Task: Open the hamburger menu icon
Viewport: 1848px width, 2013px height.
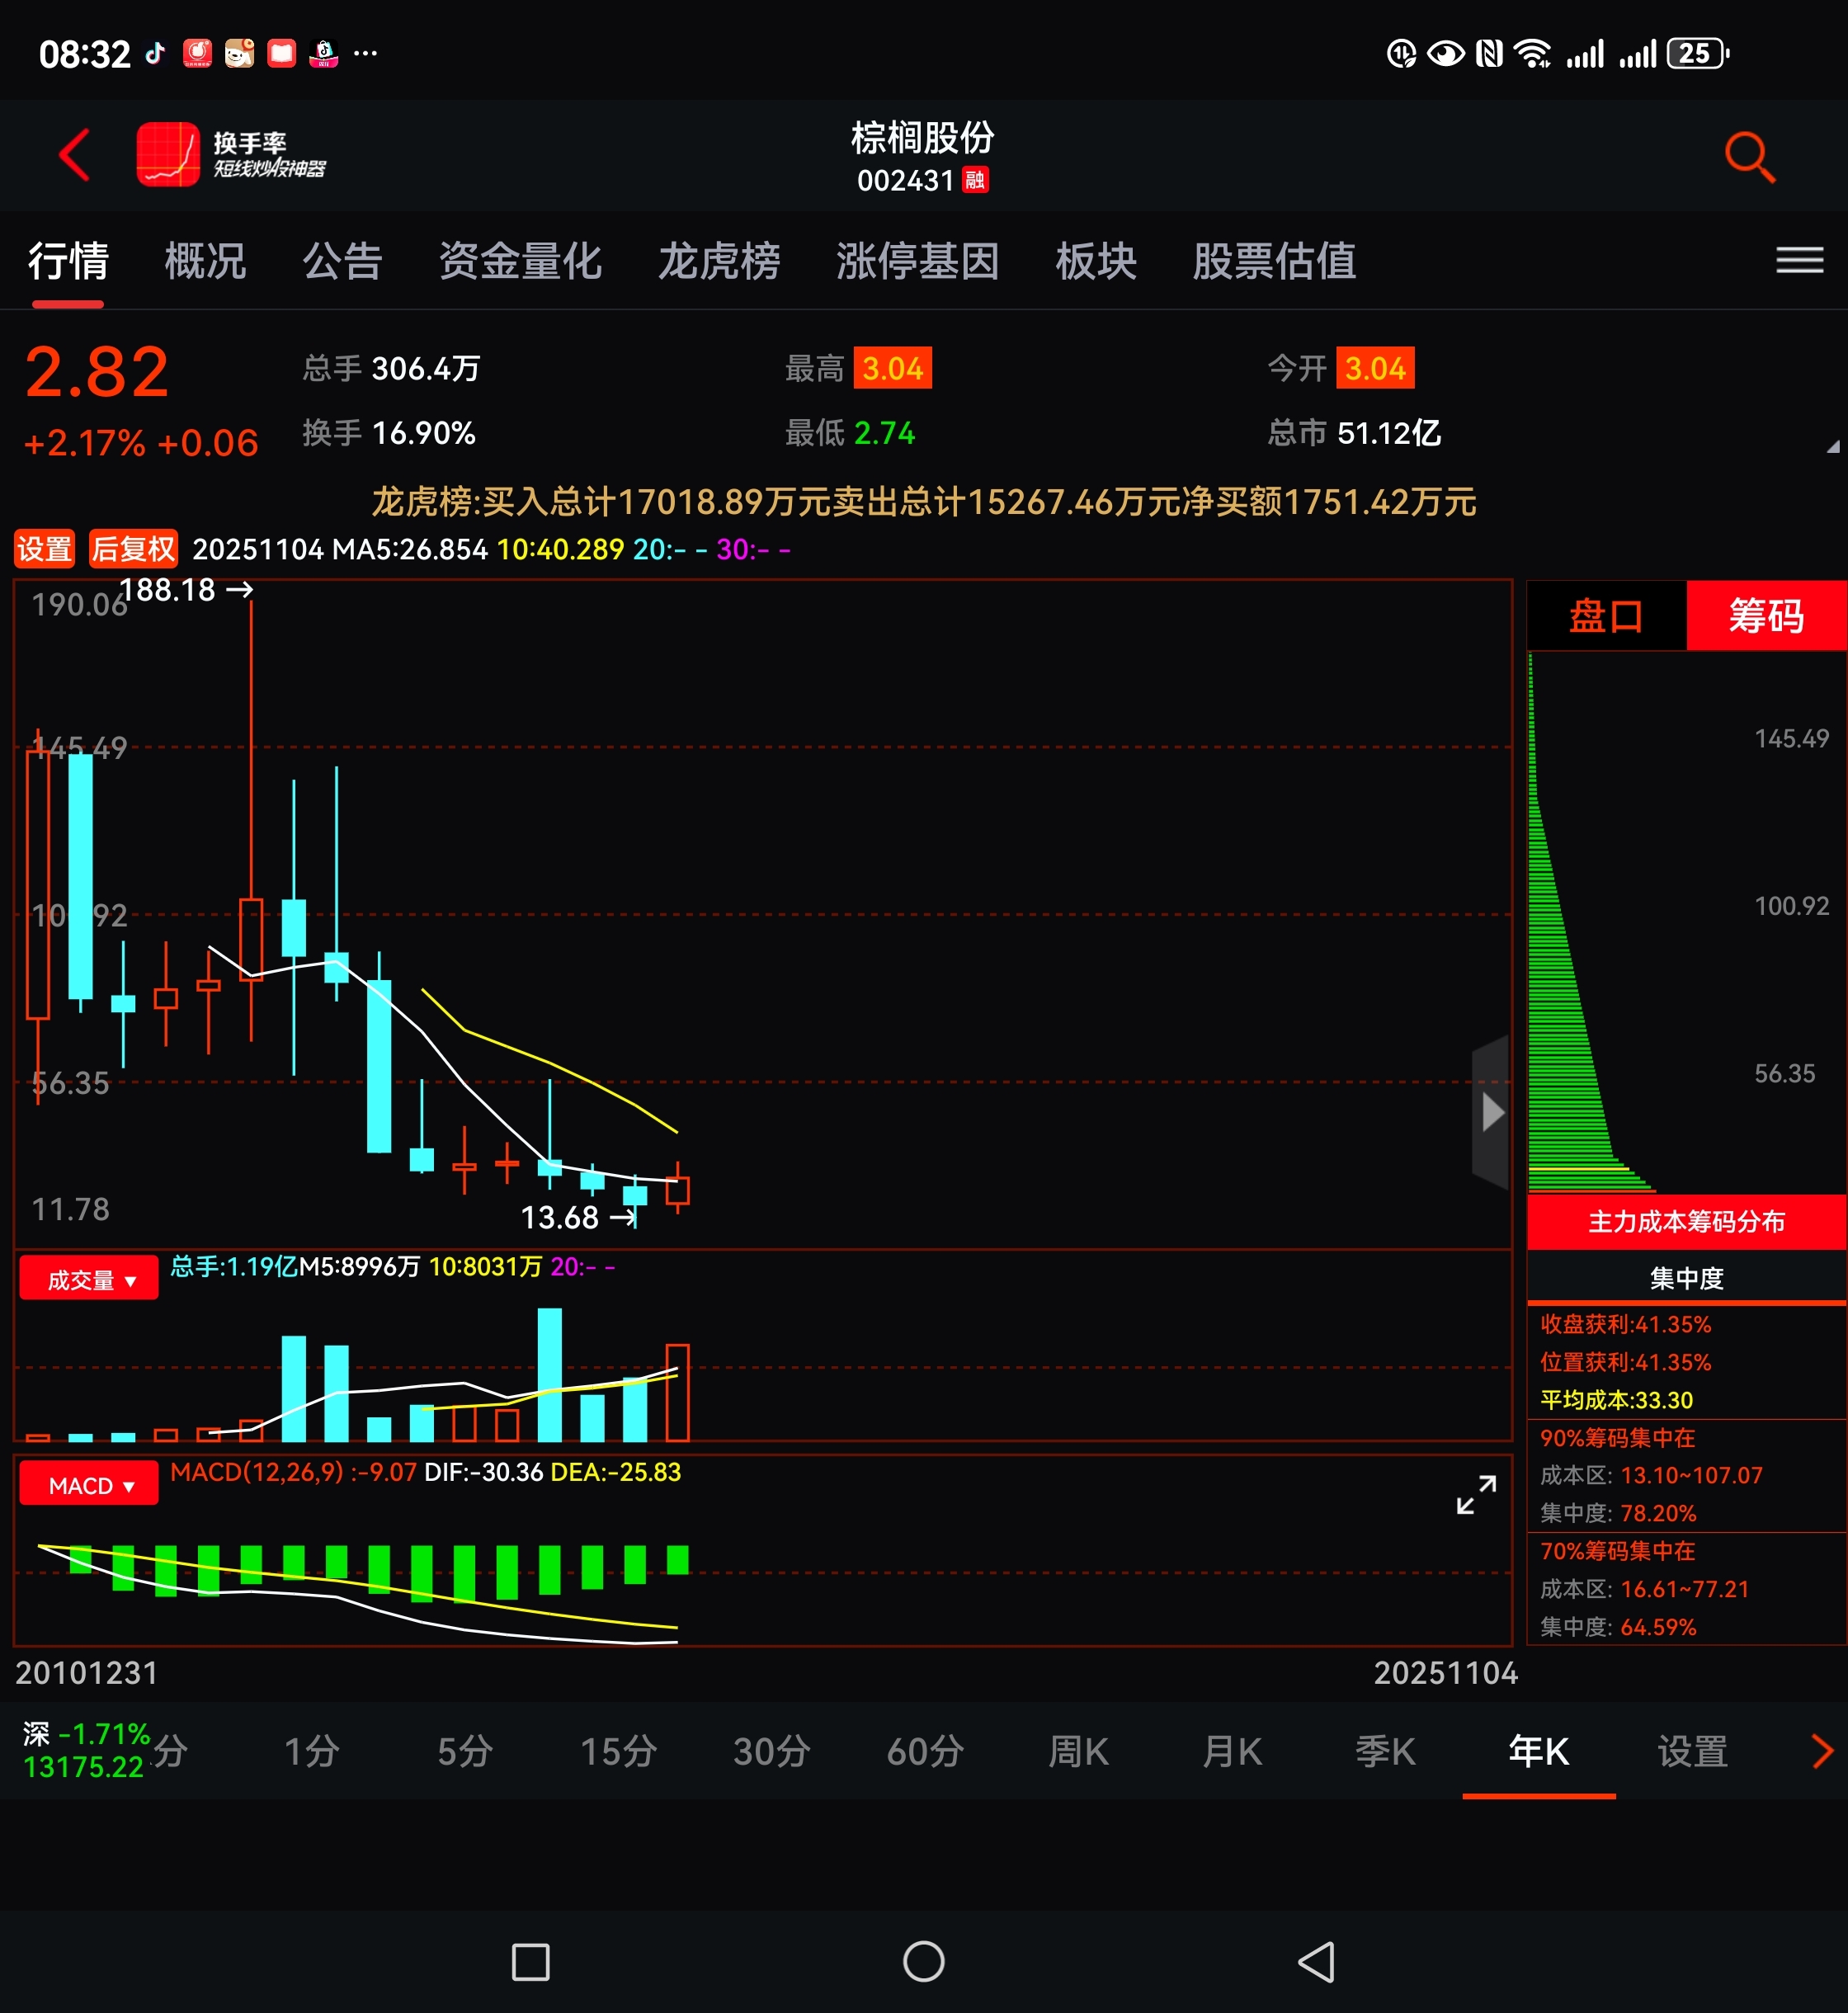Action: coord(1799,260)
